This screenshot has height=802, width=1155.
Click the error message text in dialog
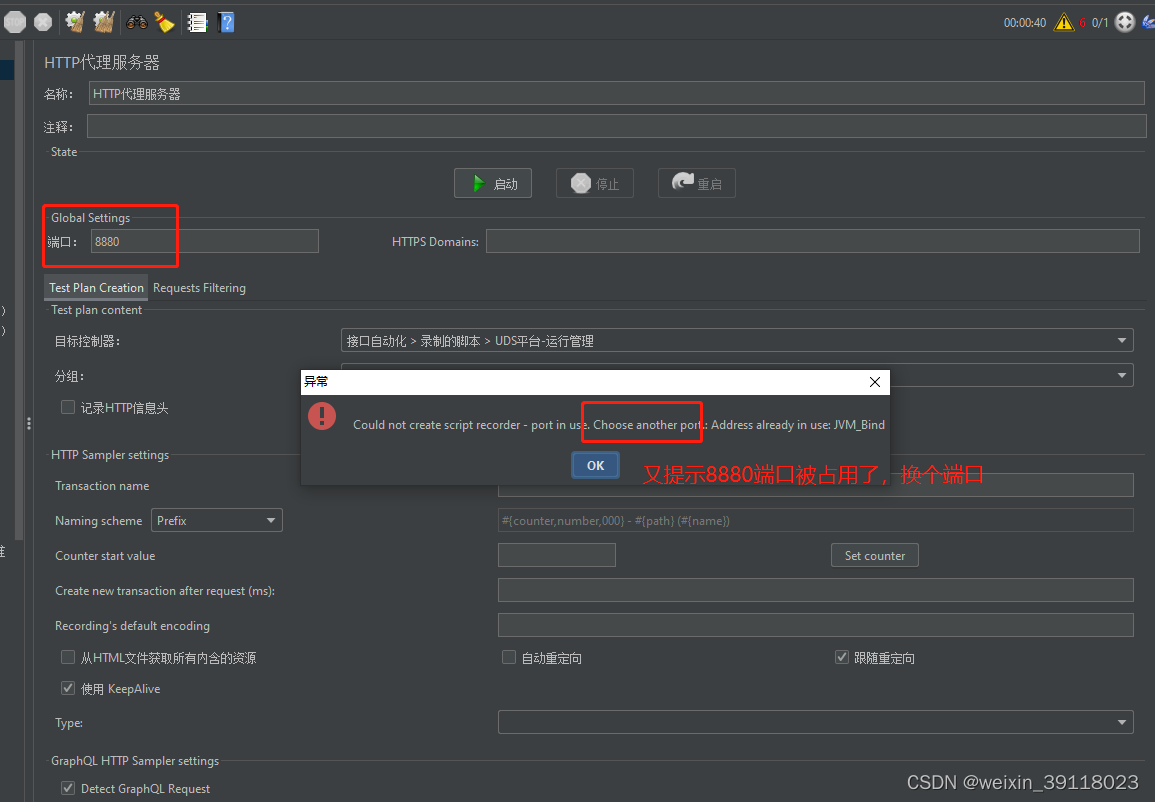click(x=619, y=425)
